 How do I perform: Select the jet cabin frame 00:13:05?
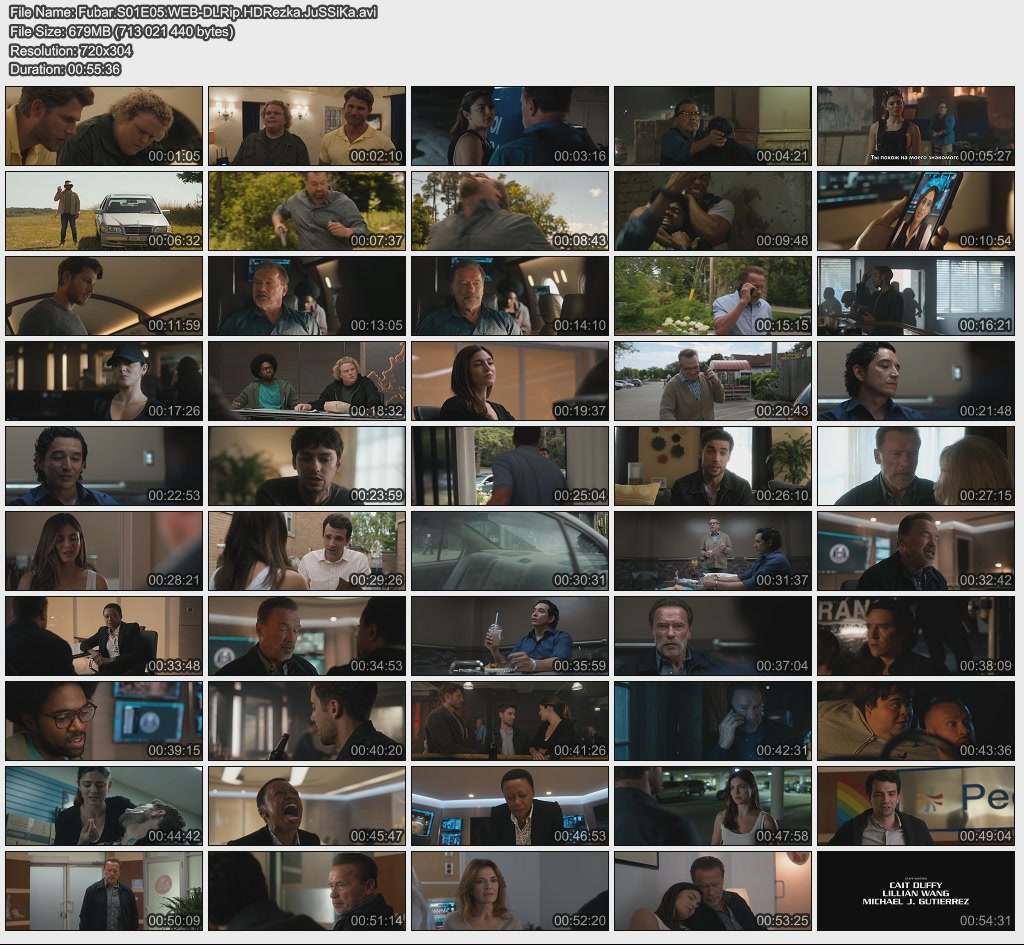(x=307, y=296)
